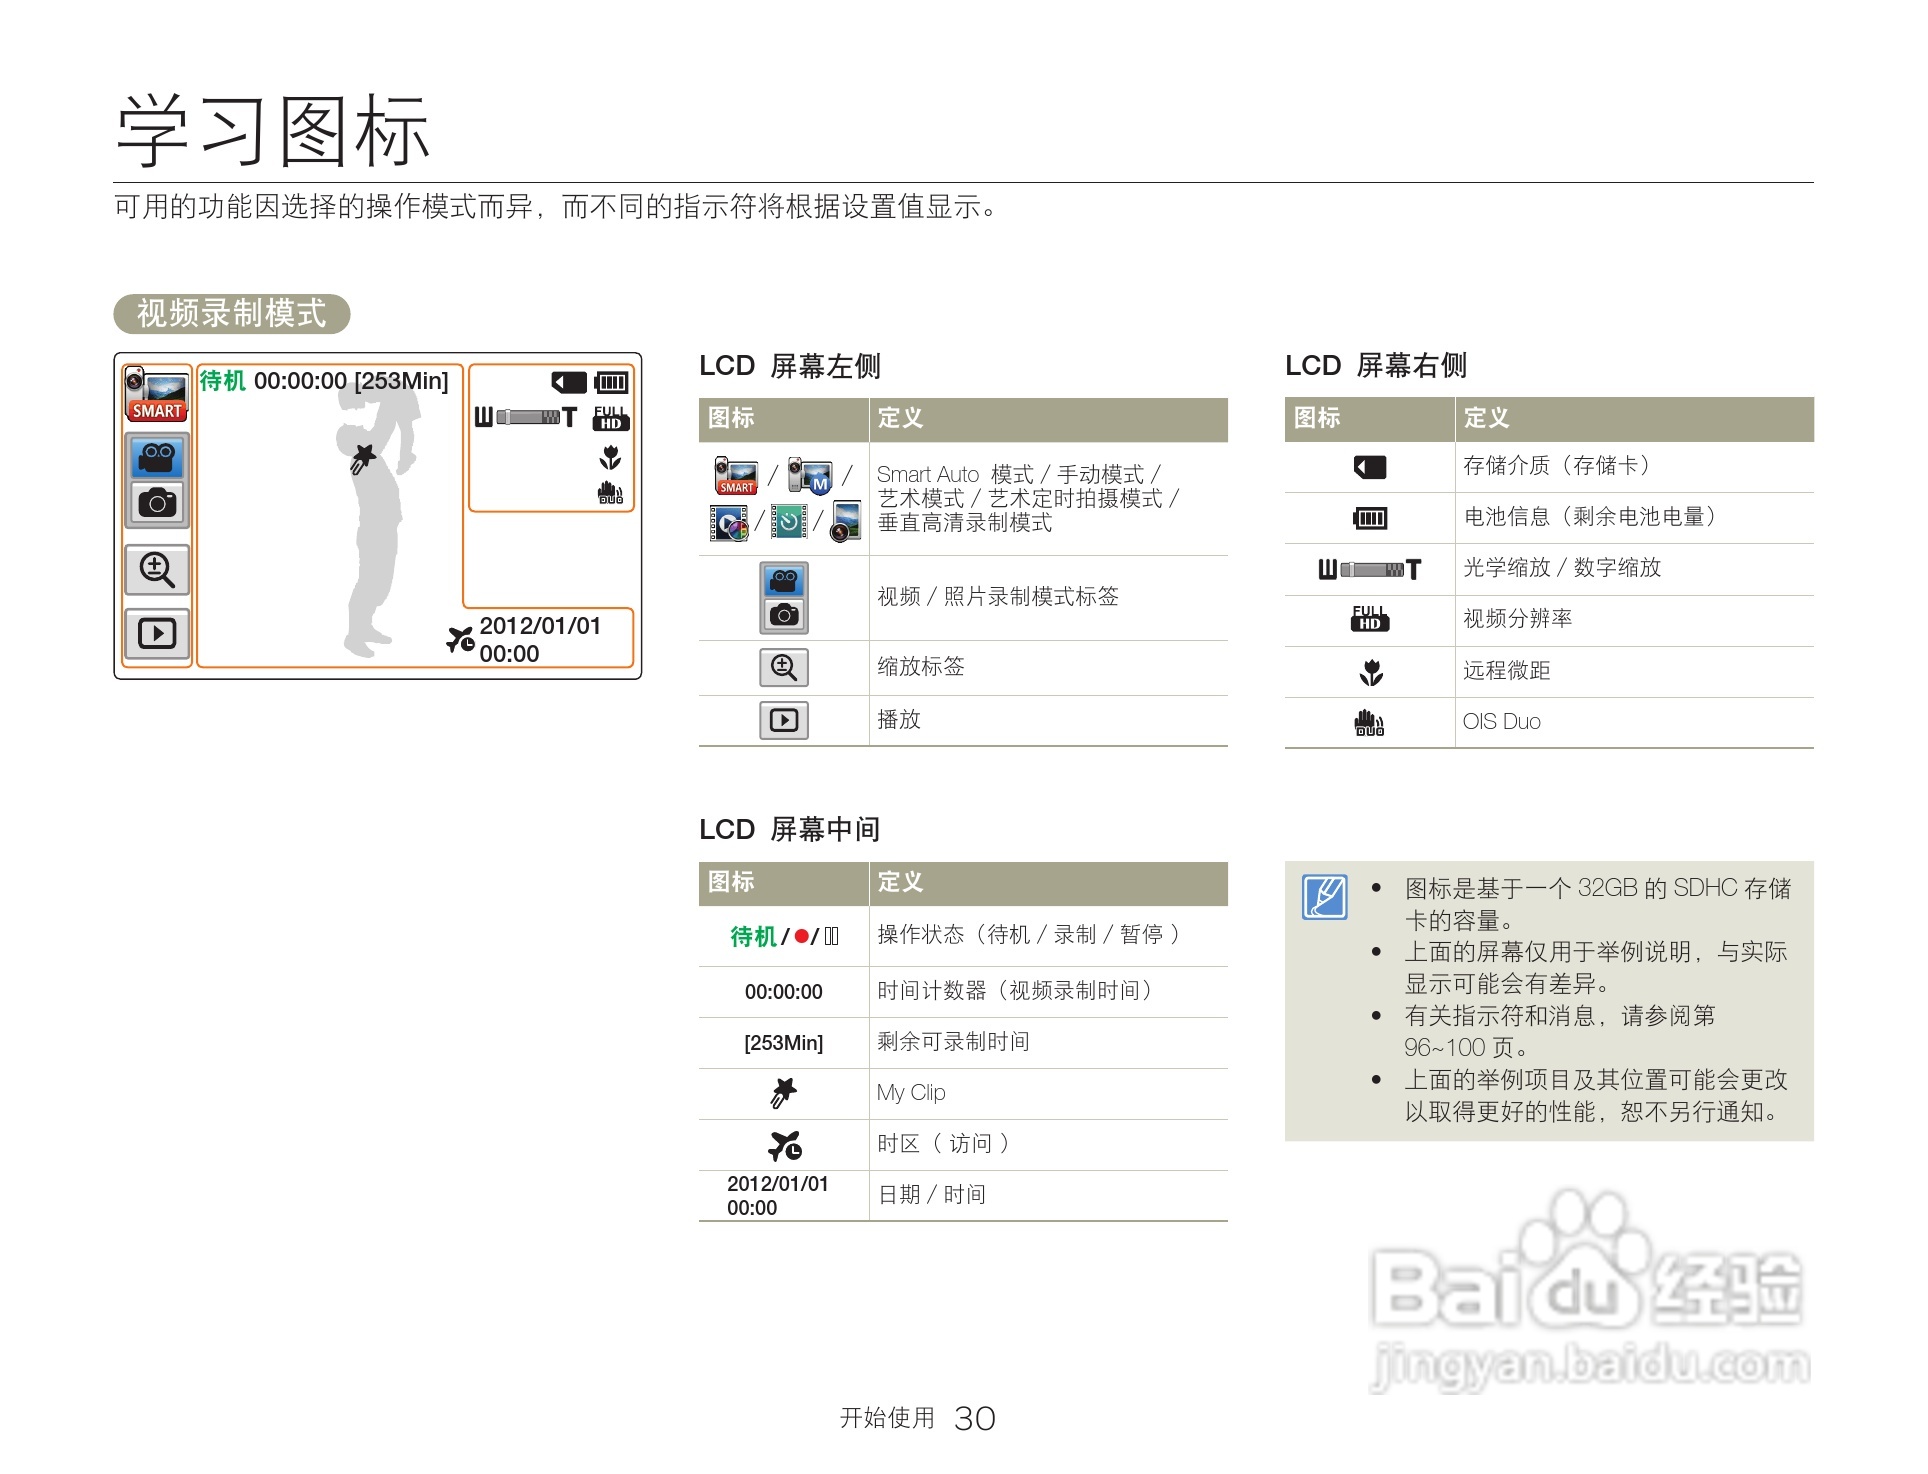Image resolution: width=1928 pixels, height=1474 pixels.
Task: Click the SMART scene thumbnail
Action: (157, 396)
